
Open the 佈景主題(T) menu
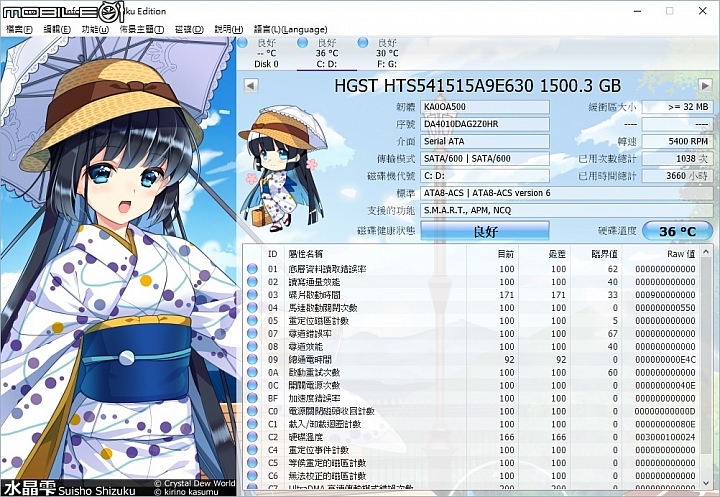coord(141,29)
